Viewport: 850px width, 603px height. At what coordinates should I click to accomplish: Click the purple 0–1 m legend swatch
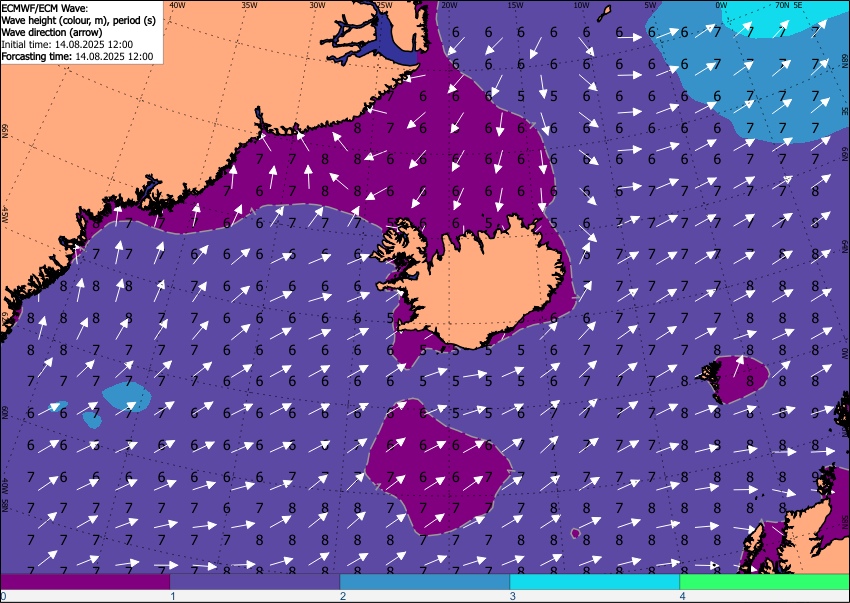pos(85,582)
